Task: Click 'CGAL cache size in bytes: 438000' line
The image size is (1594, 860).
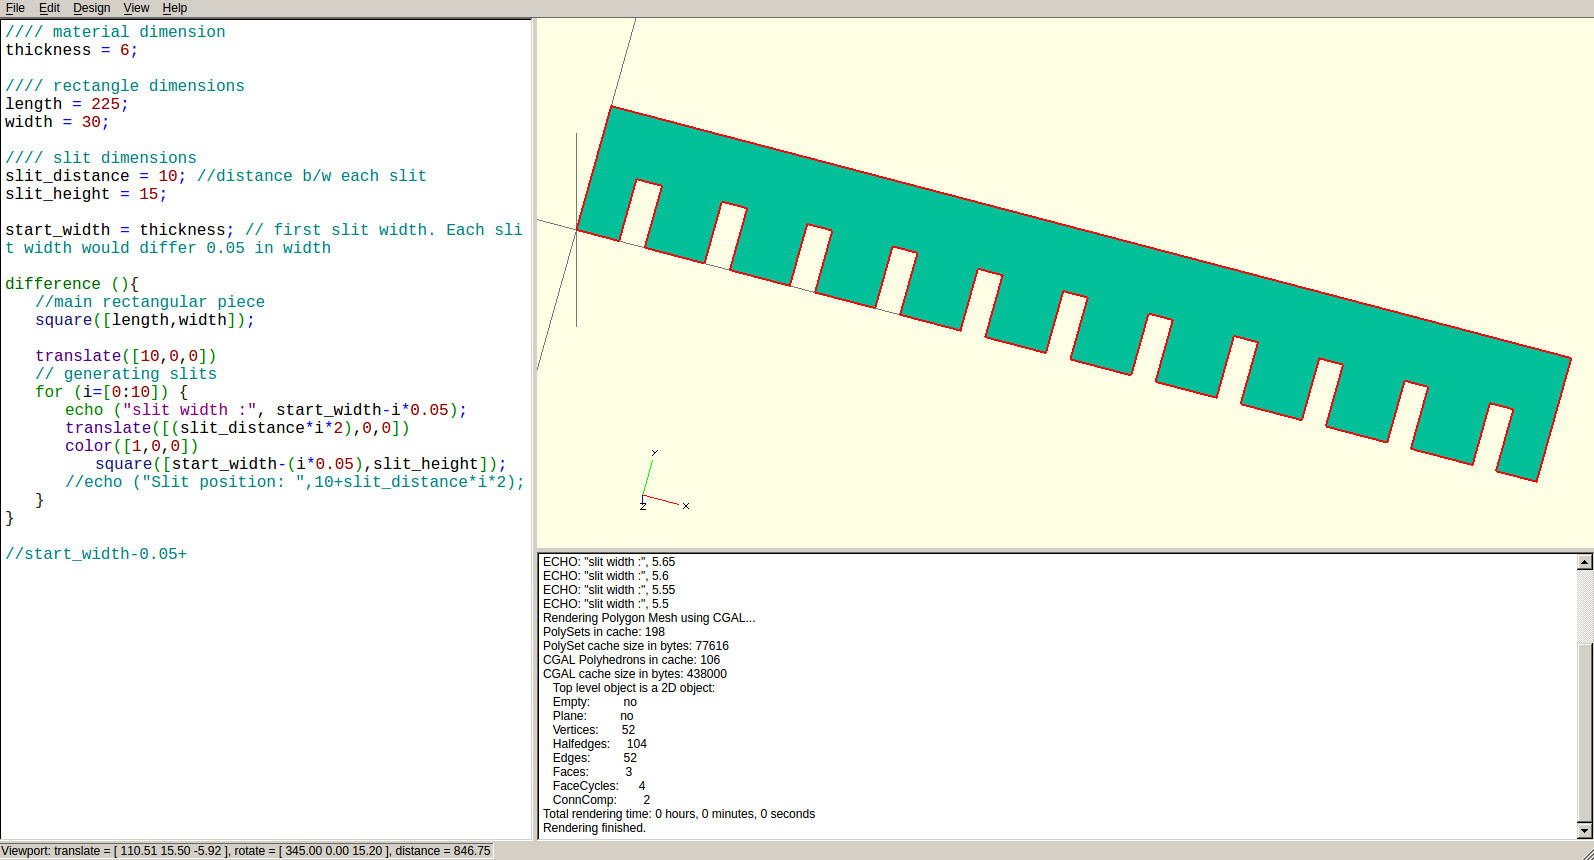Action: [x=635, y=674]
